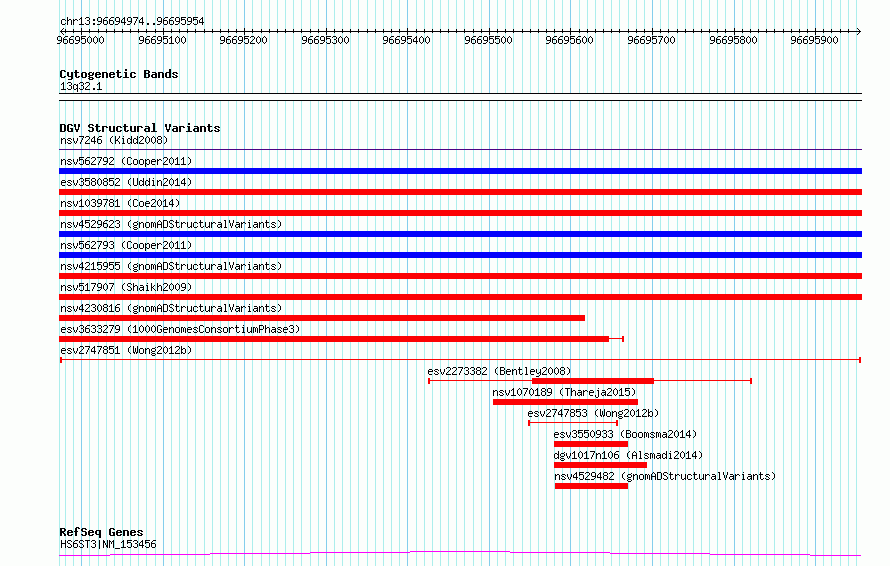This screenshot has width=890, height=566.
Task: Open nsv4529623 (gnomADStructuralVariants) label
Action: (x=171, y=224)
